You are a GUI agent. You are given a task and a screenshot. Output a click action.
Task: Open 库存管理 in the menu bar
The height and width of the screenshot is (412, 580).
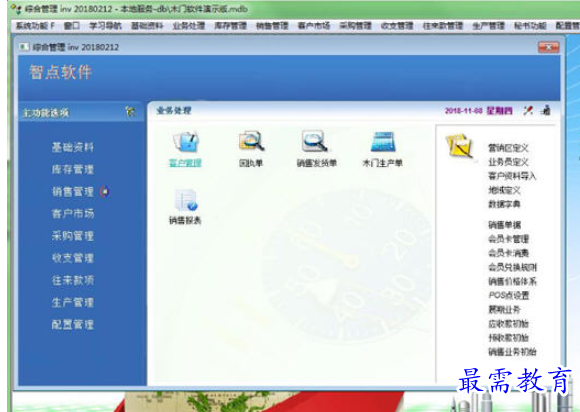(230, 26)
